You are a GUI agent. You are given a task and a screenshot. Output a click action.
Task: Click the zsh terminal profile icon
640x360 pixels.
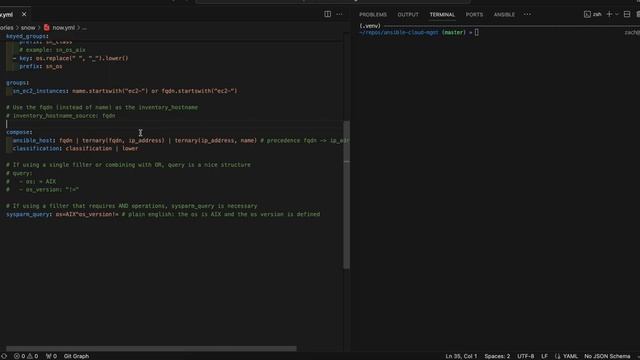tap(587, 14)
